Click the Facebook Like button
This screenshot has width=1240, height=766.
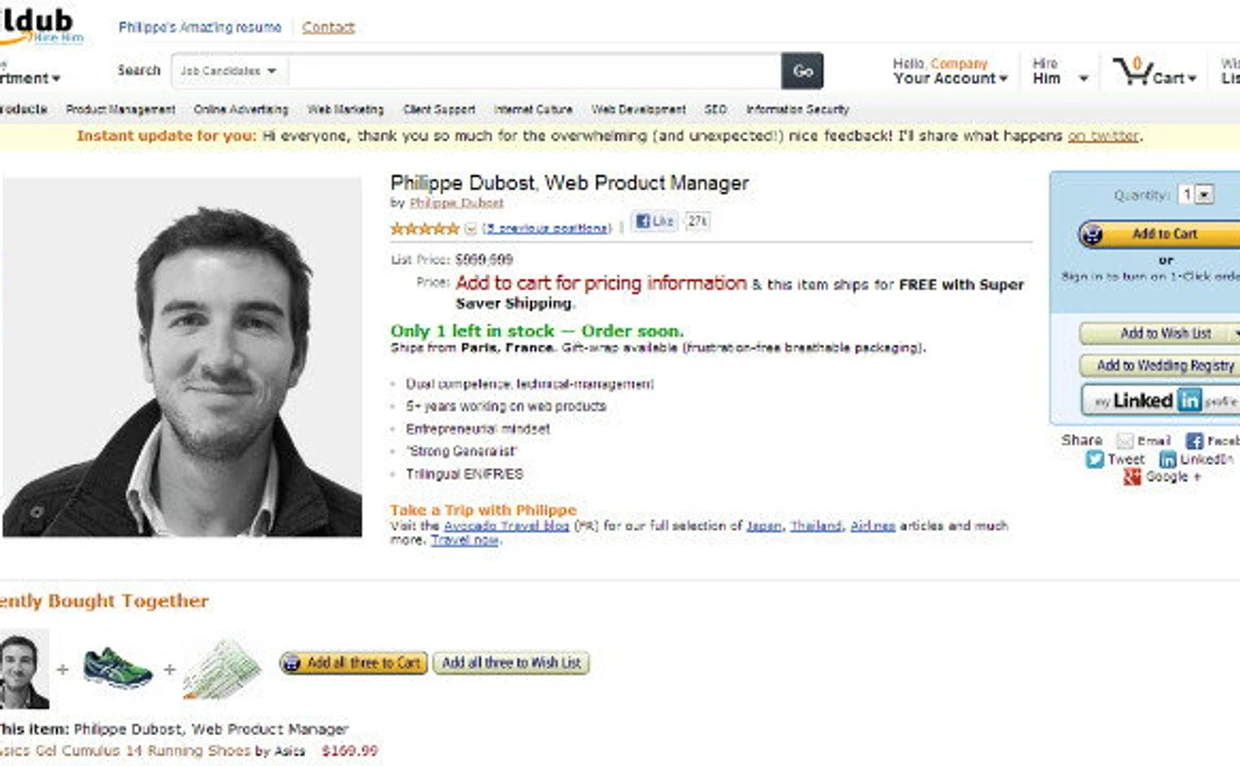[655, 222]
